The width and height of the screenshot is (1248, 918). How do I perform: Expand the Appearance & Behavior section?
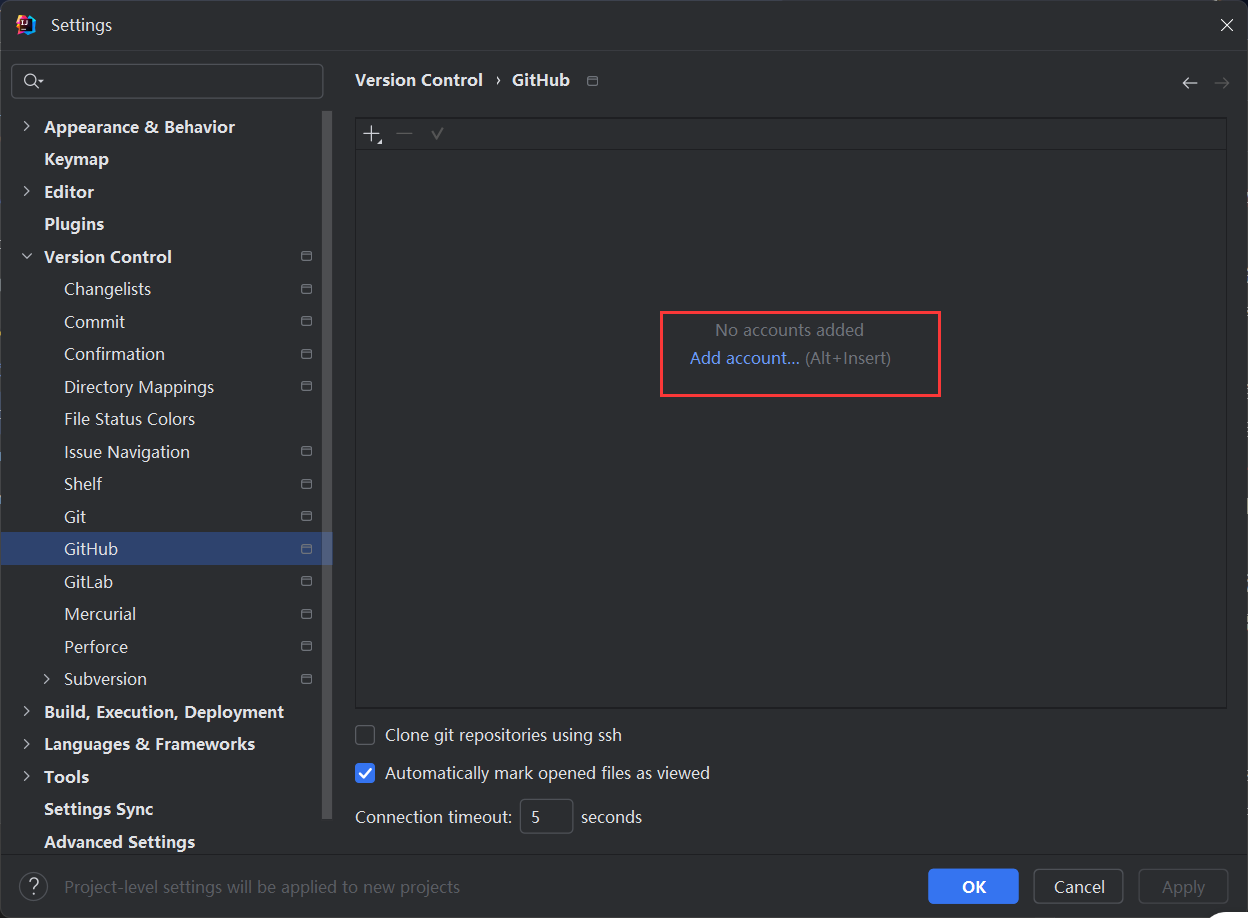coord(27,127)
